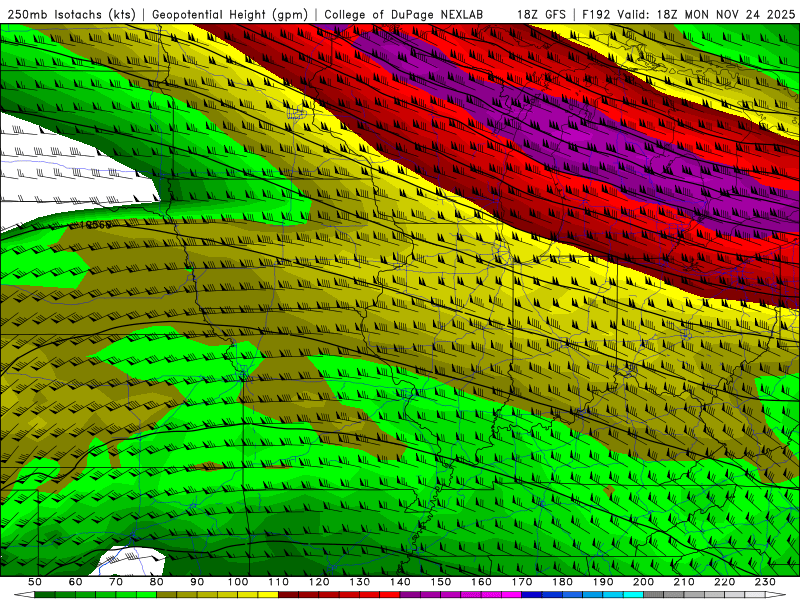This screenshot has width=800, height=600.
Task: Select the 200 label on the color scale
Action: click(643, 582)
